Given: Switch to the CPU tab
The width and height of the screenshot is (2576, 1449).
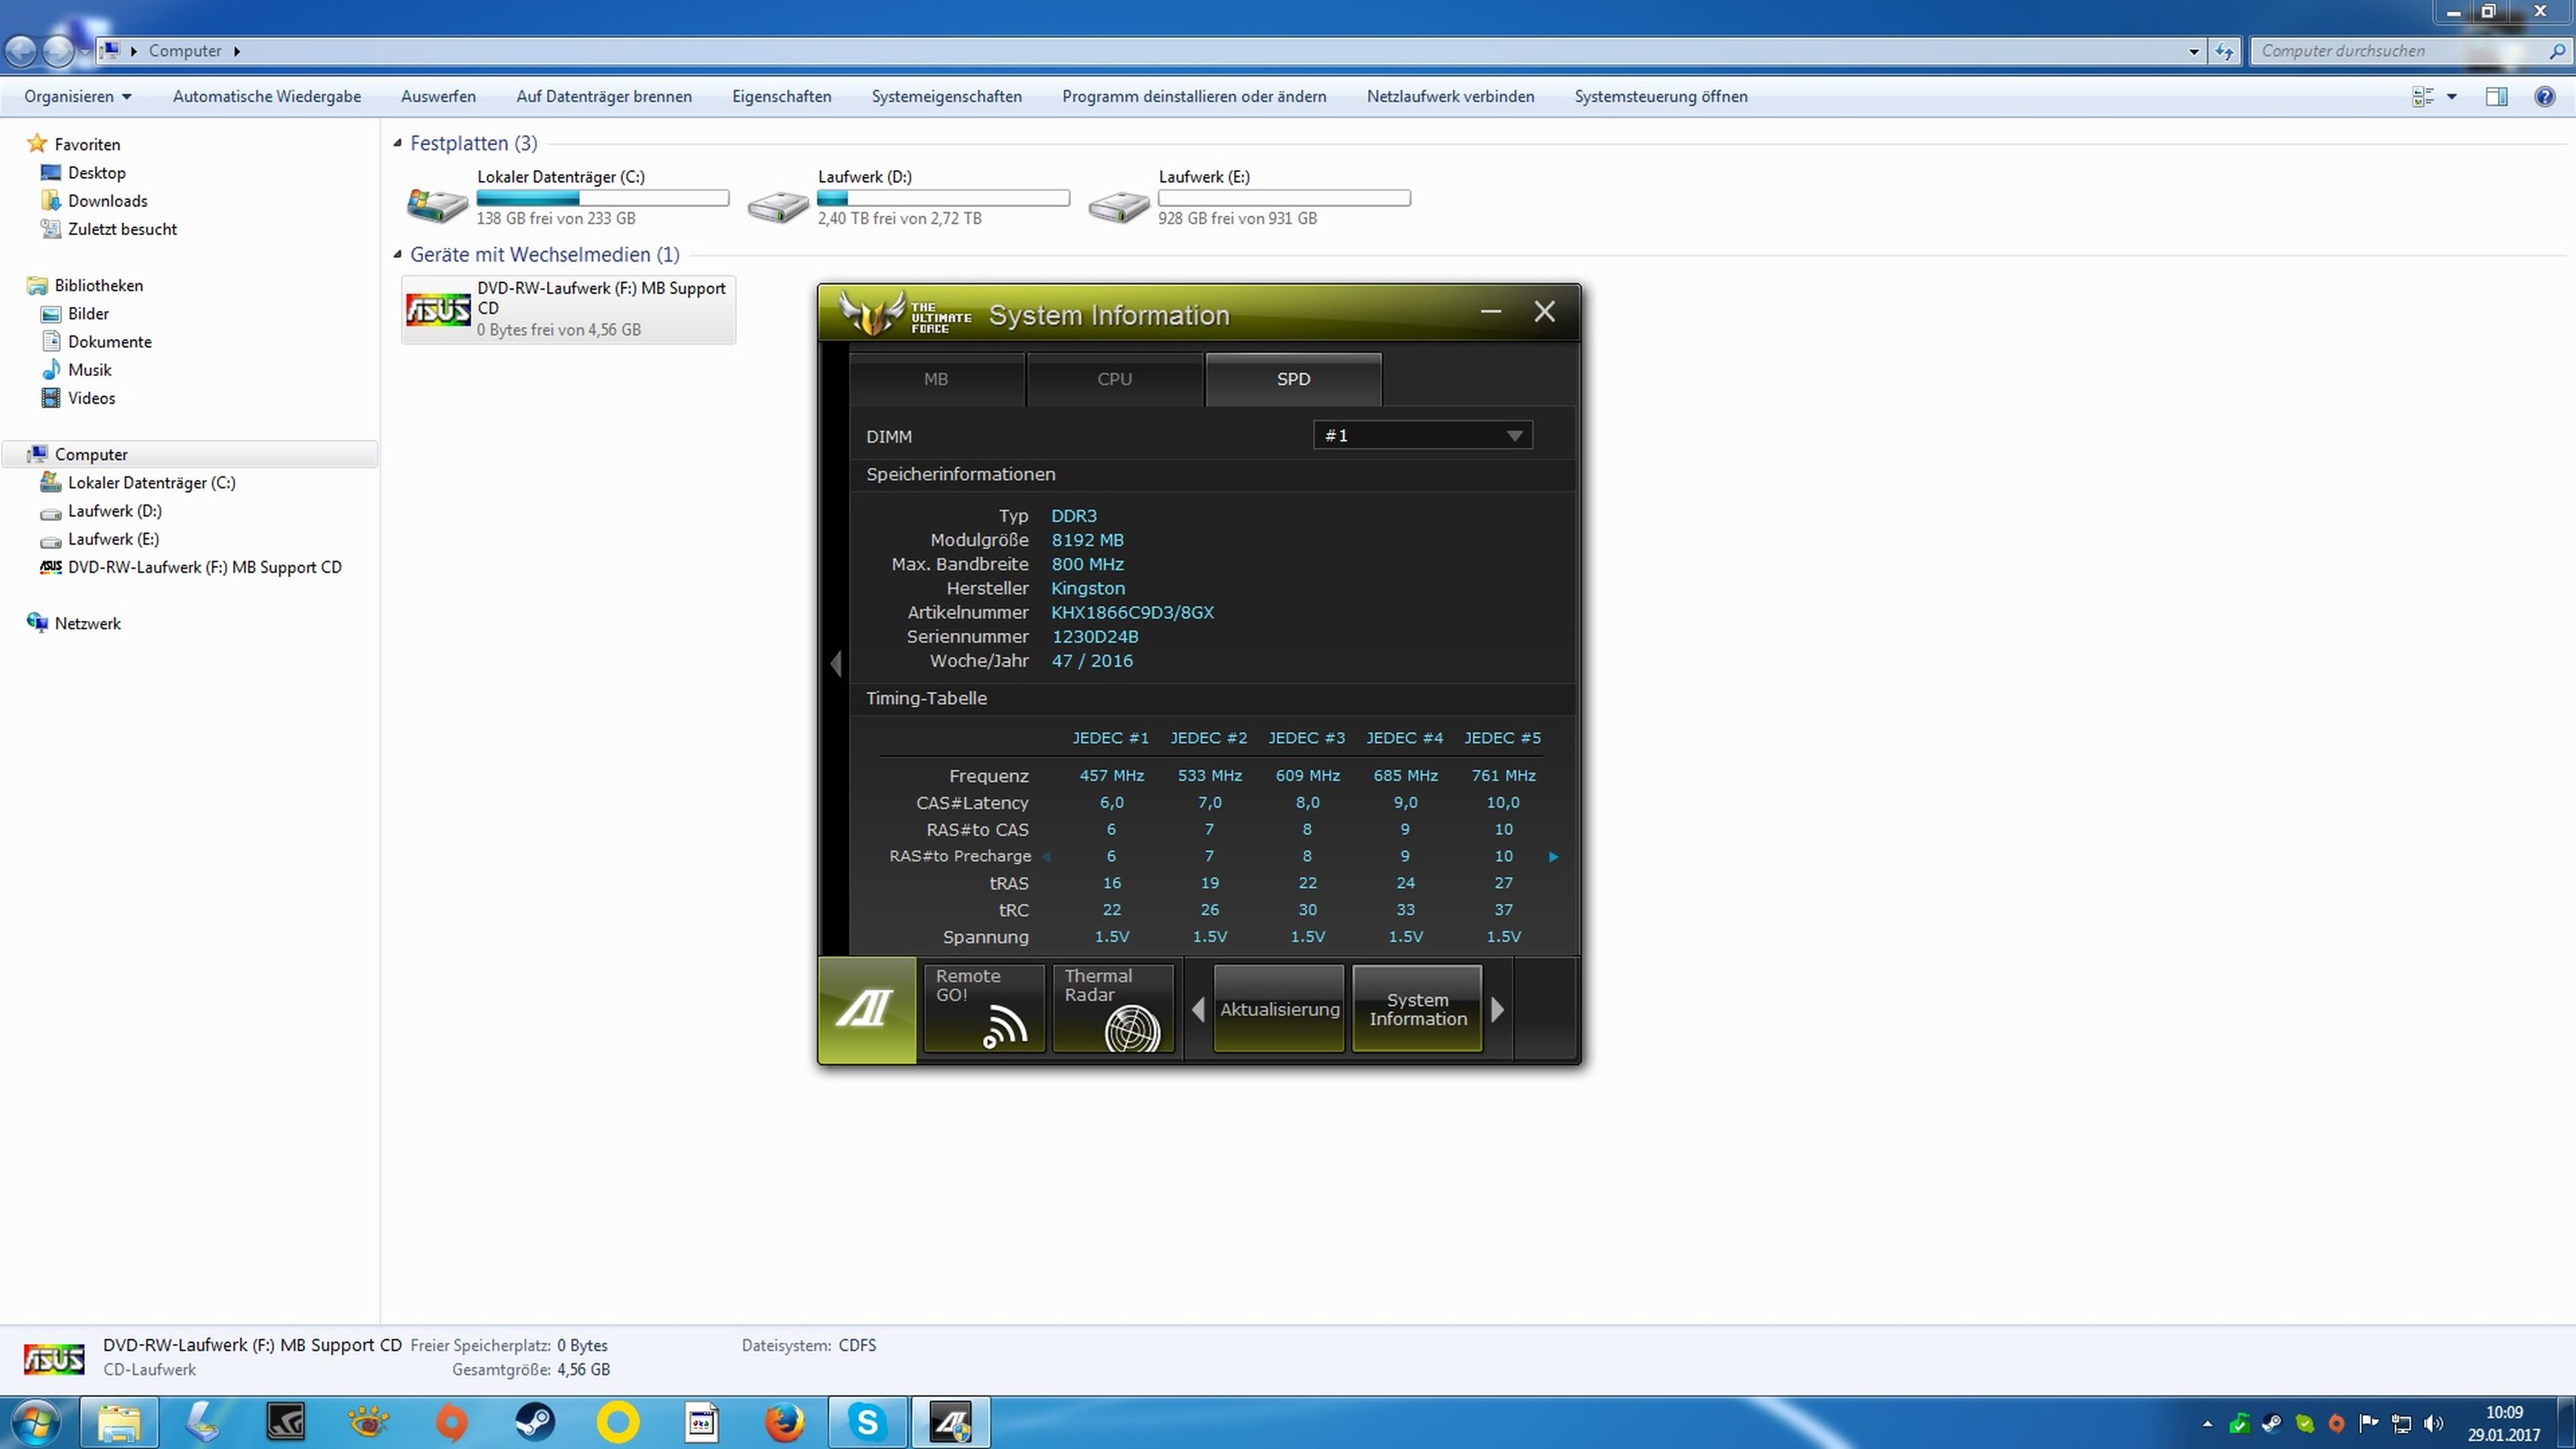Looking at the screenshot, I should pyautogui.click(x=1114, y=379).
